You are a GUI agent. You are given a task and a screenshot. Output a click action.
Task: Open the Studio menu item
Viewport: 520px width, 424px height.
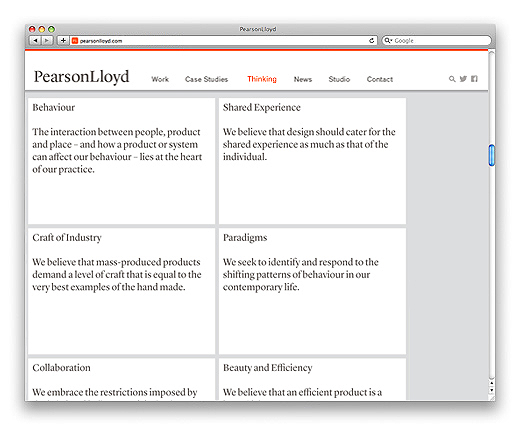pos(339,79)
